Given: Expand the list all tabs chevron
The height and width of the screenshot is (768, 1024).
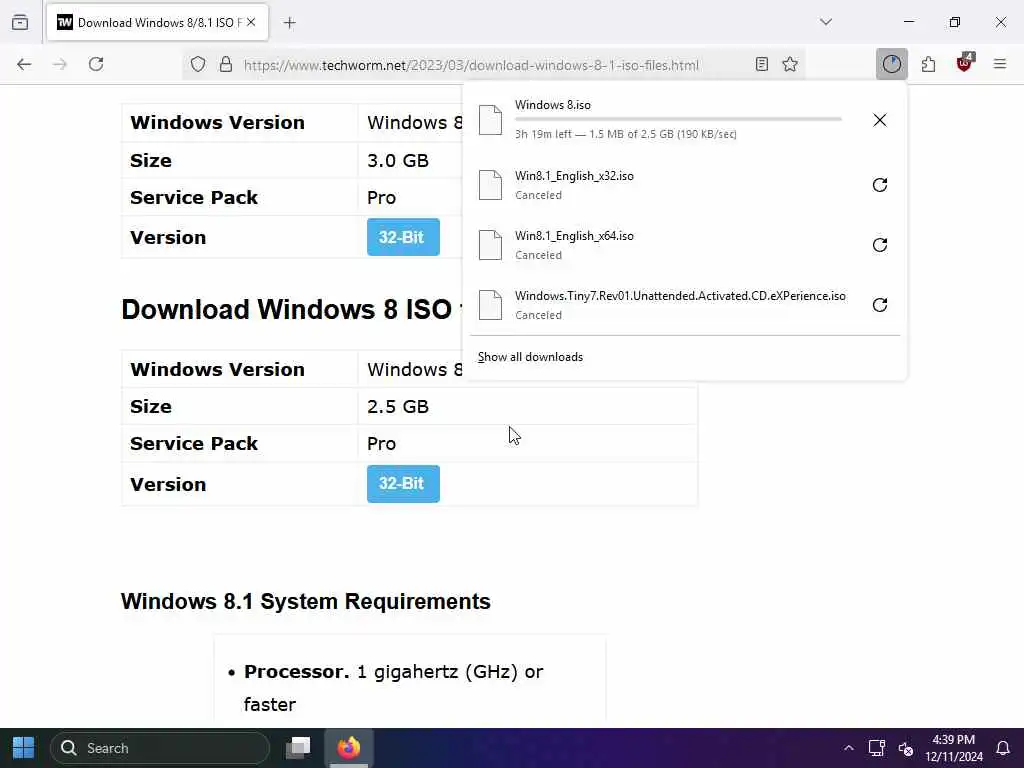Looking at the screenshot, I should coord(826,22).
